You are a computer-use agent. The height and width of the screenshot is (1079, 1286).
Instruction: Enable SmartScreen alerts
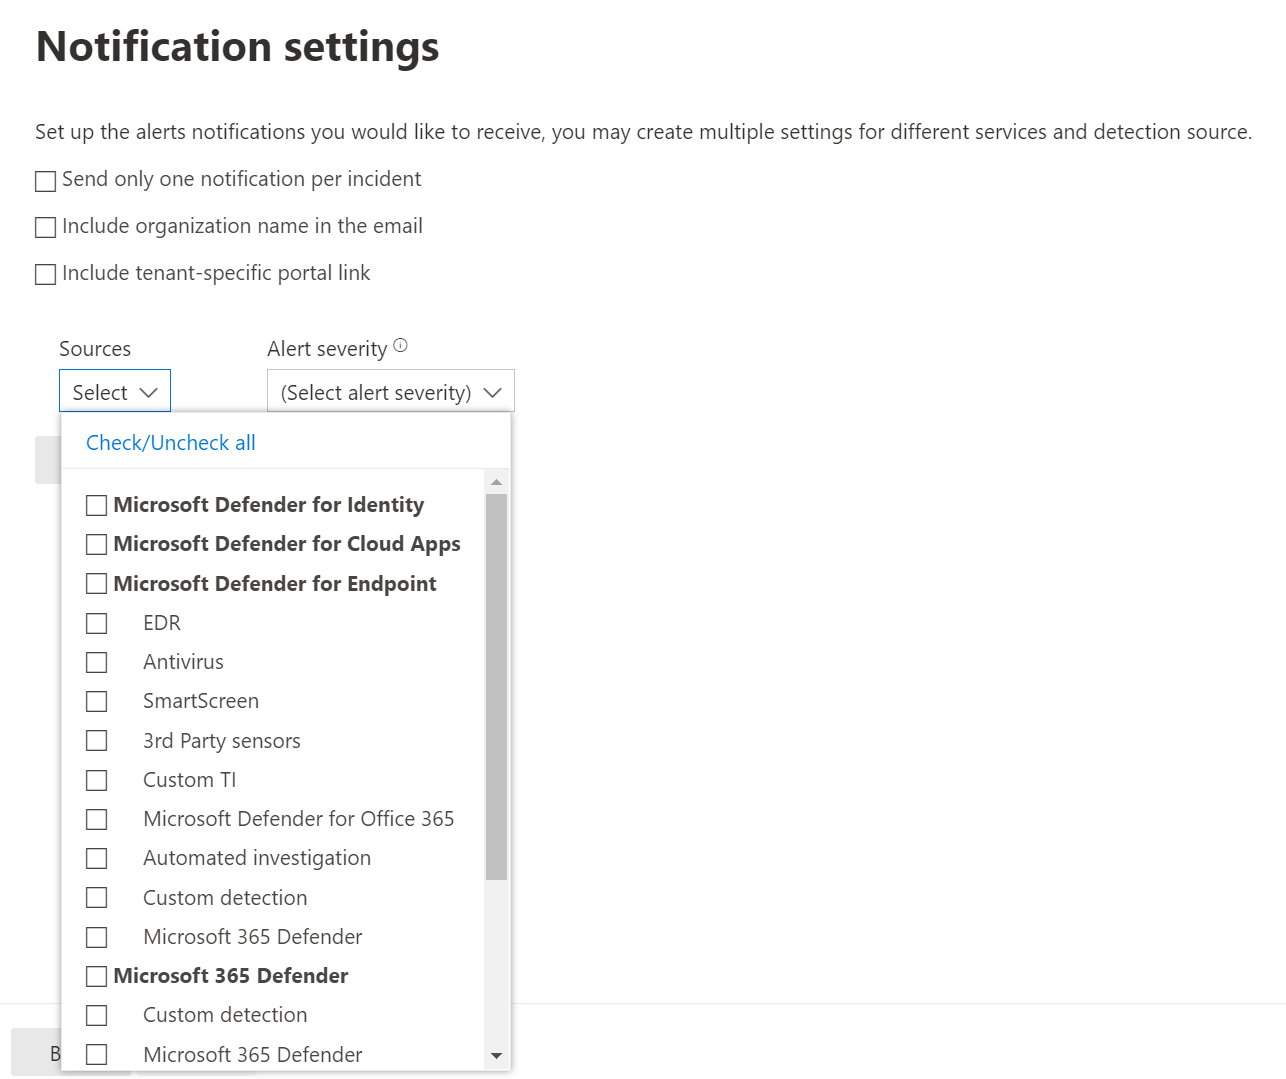pyautogui.click(x=96, y=701)
